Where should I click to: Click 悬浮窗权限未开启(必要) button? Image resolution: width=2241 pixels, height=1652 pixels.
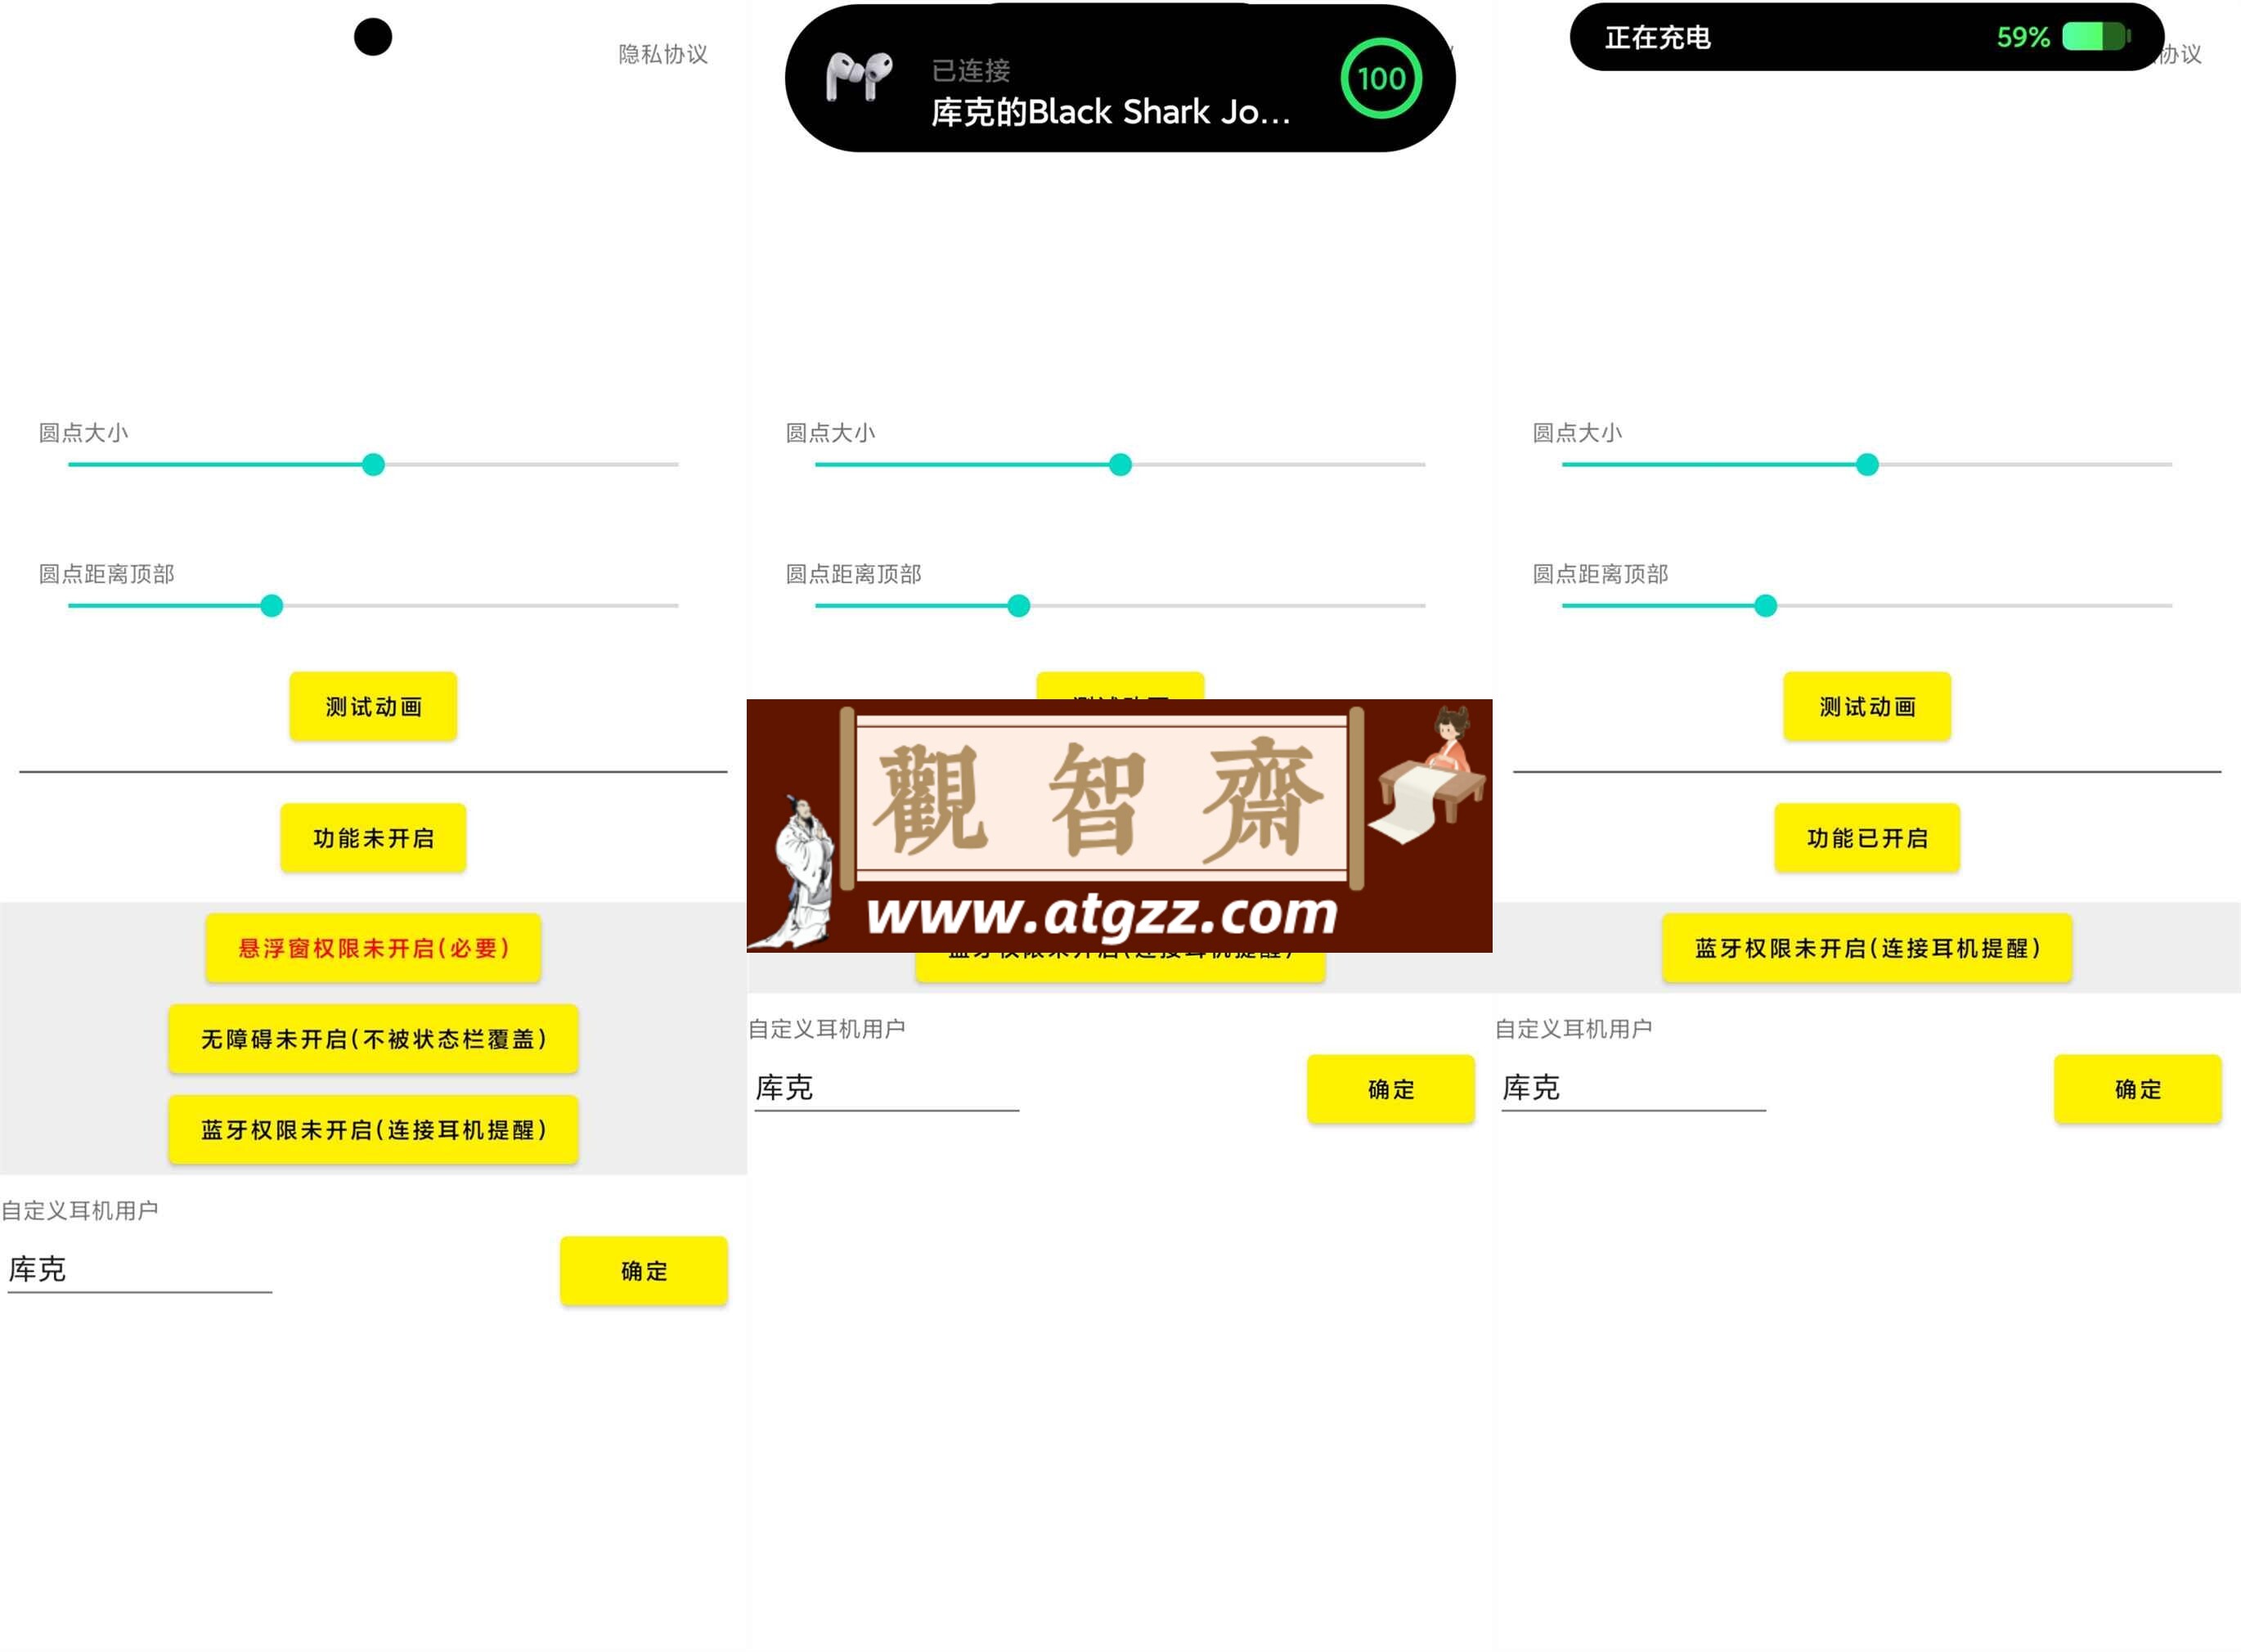click(373, 948)
